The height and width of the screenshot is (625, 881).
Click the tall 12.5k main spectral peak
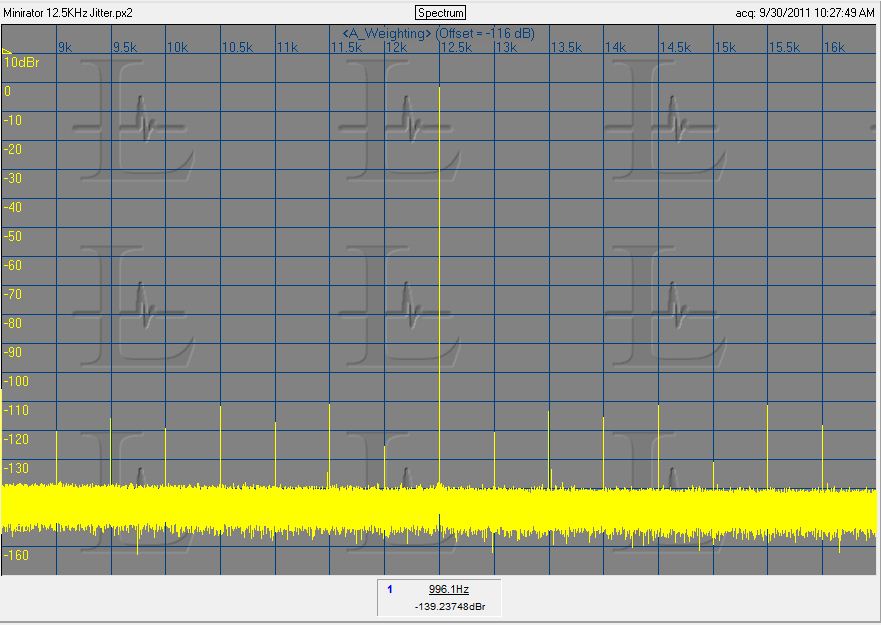click(x=439, y=287)
